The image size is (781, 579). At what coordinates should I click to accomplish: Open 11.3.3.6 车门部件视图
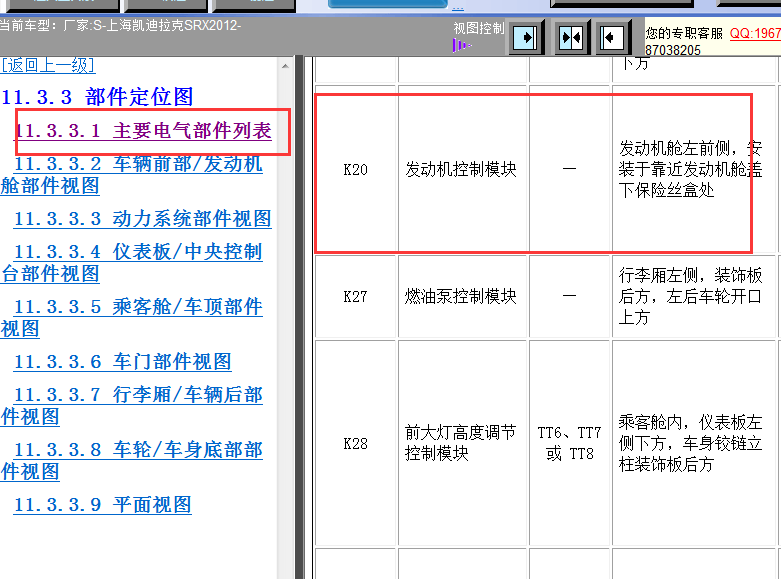[123, 362]
